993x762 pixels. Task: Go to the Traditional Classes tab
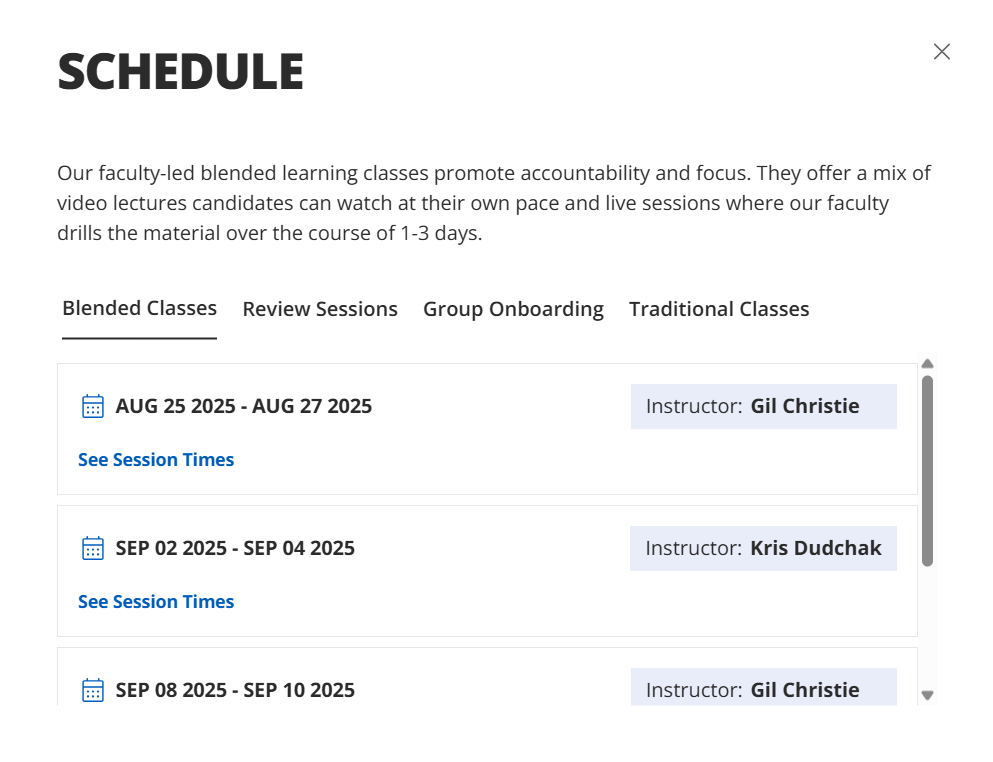pos(719,309)
